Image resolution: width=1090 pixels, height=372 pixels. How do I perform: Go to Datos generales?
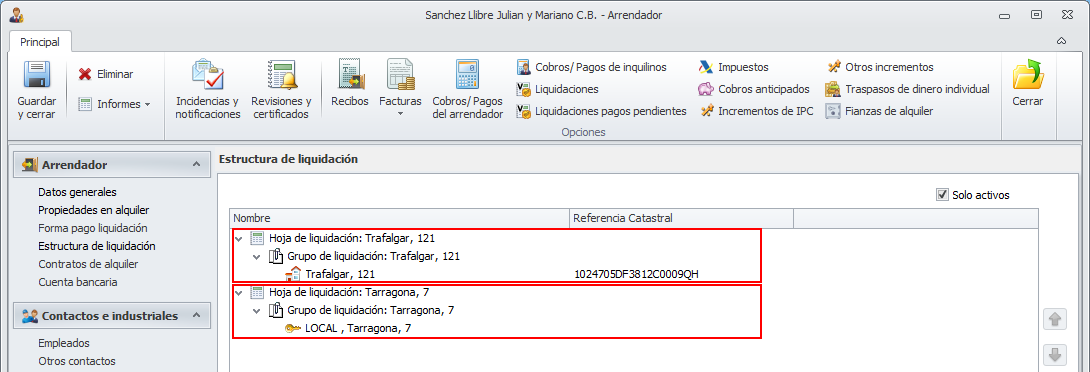(x=77, y=192)
